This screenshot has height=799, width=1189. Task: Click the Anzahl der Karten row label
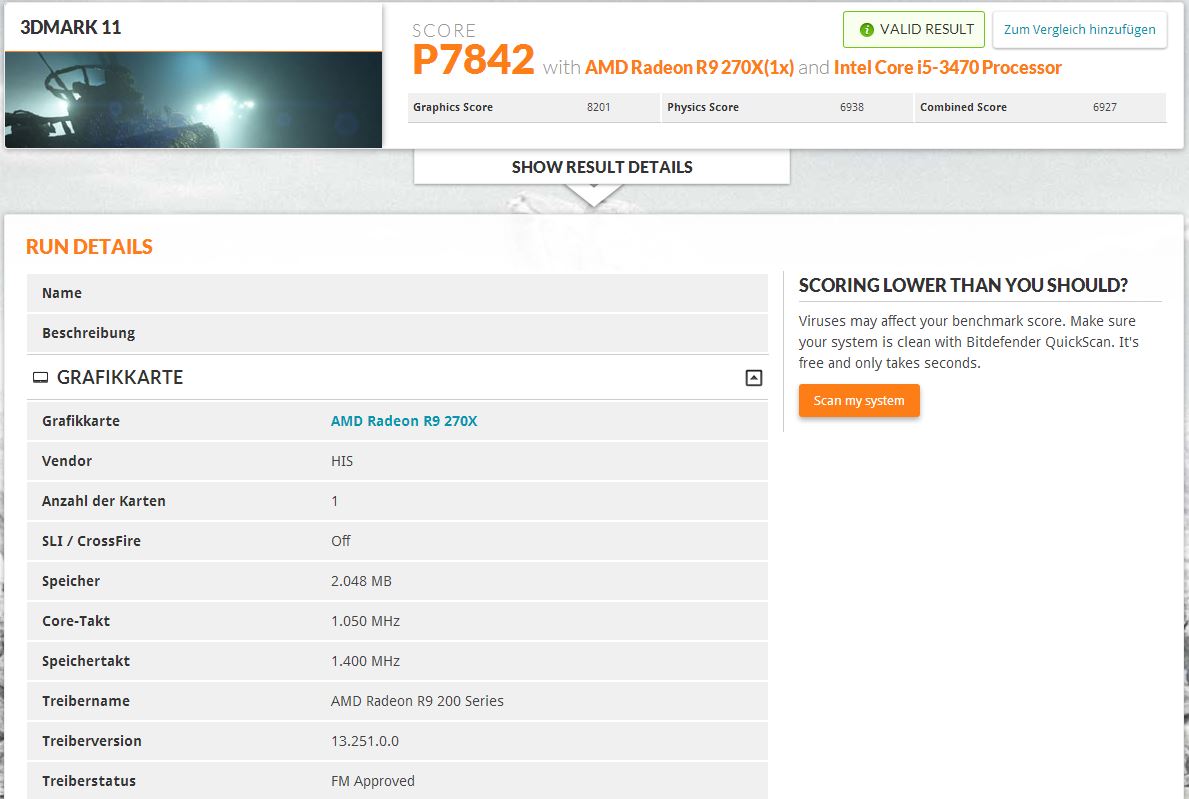[103, 501]
